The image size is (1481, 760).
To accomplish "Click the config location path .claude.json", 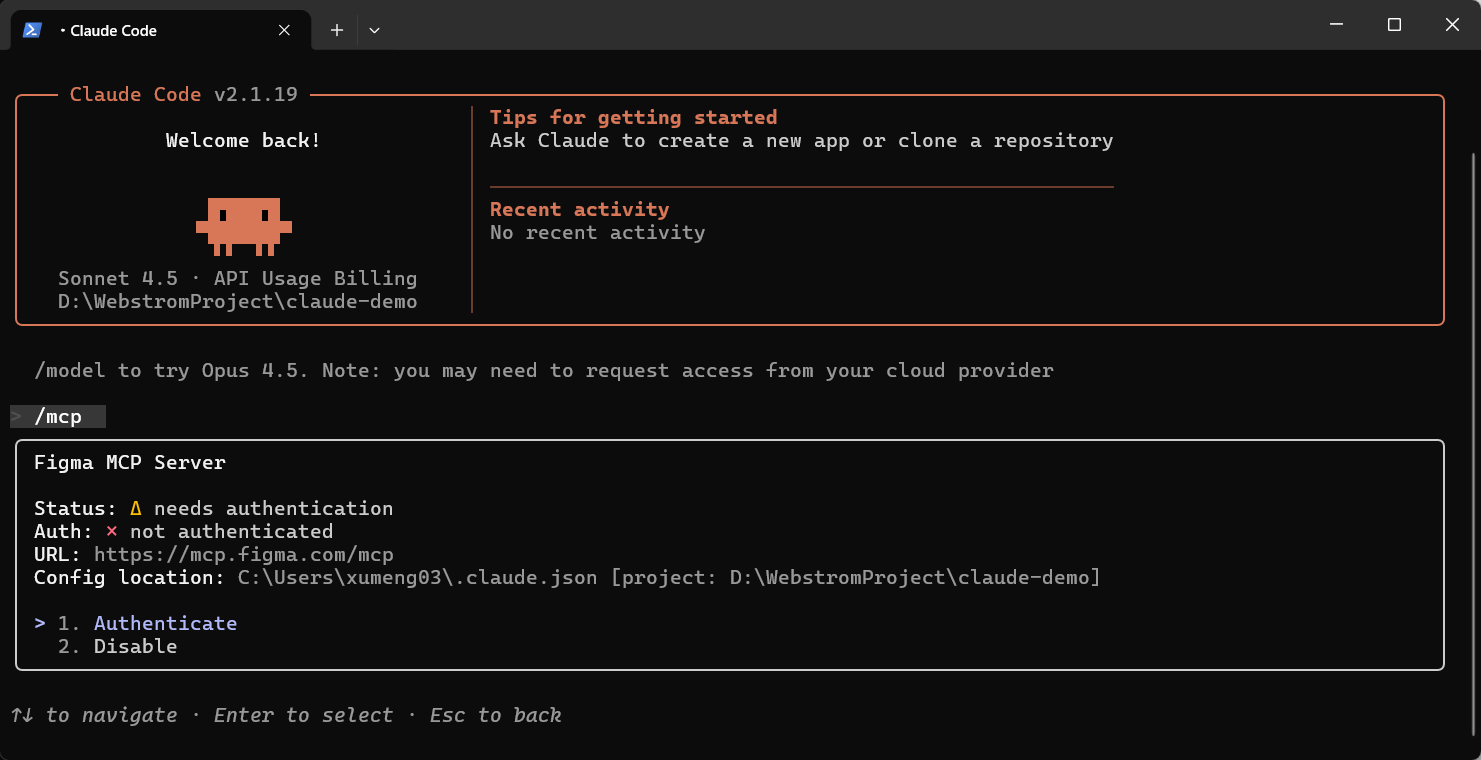I will point(417,577).
